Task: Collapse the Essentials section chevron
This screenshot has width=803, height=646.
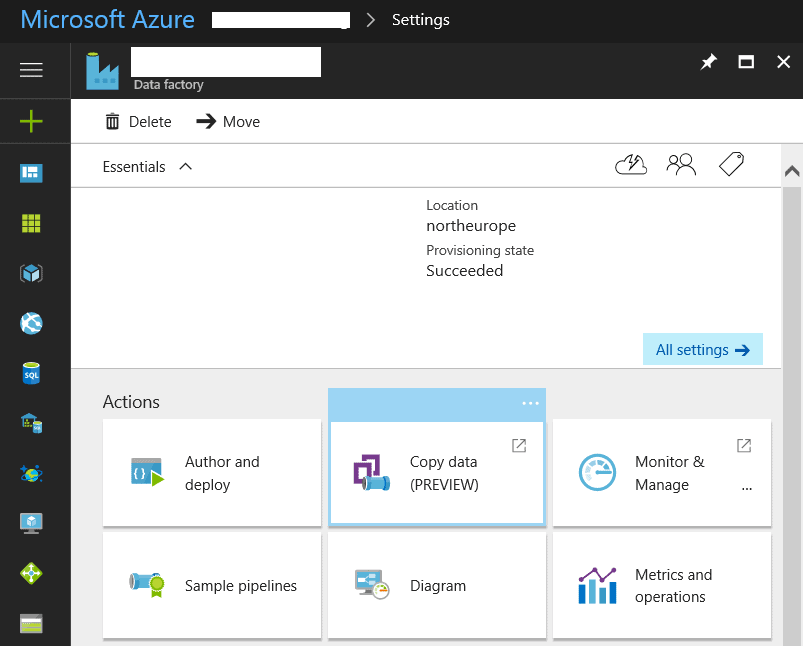Action: coord(186,166)
